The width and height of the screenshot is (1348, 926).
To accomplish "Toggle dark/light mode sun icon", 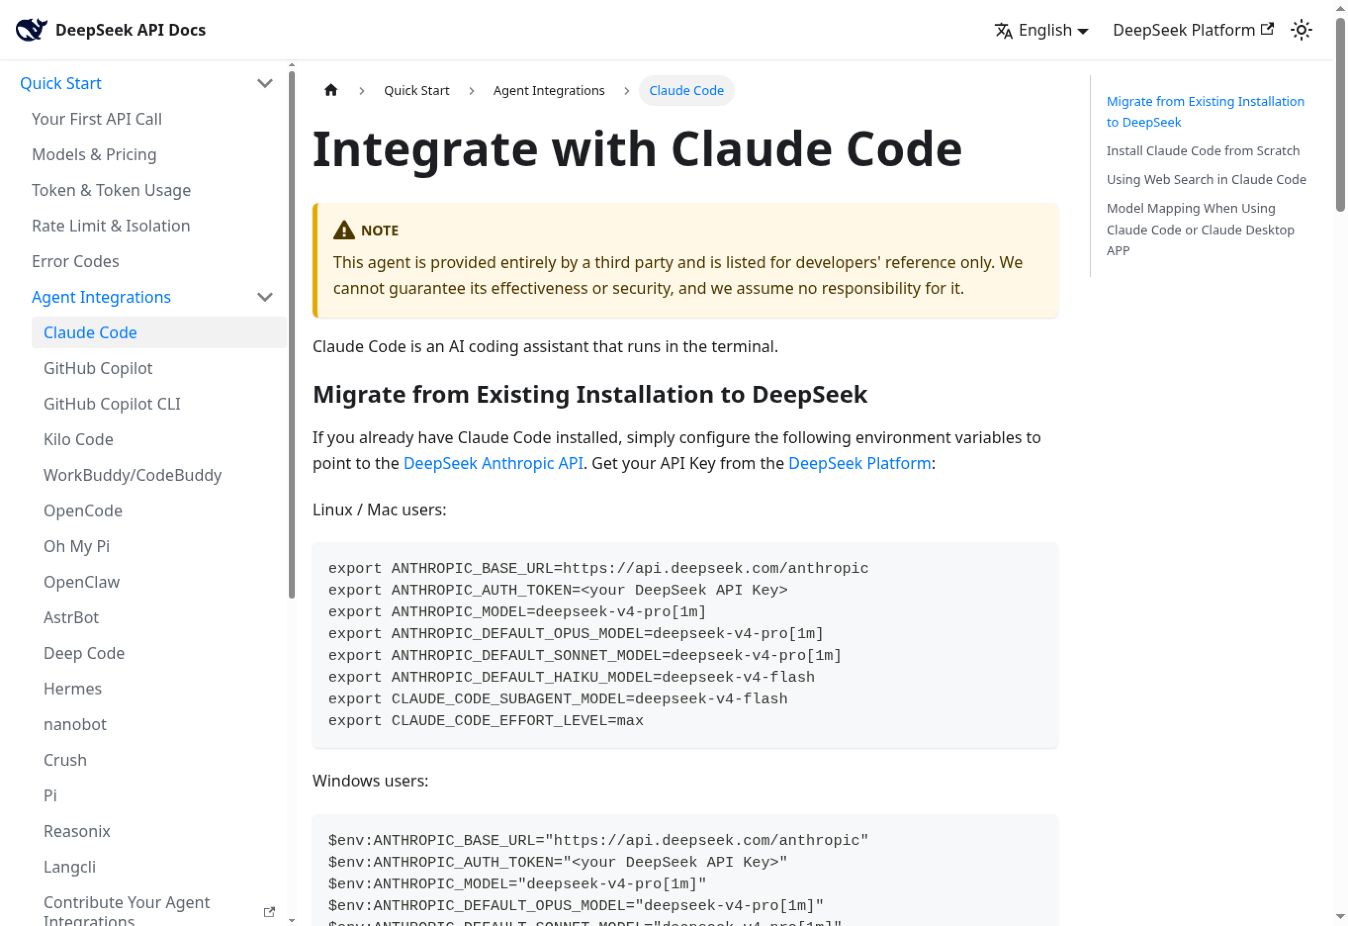I will pyautogui.click(x=1301, y=30).
